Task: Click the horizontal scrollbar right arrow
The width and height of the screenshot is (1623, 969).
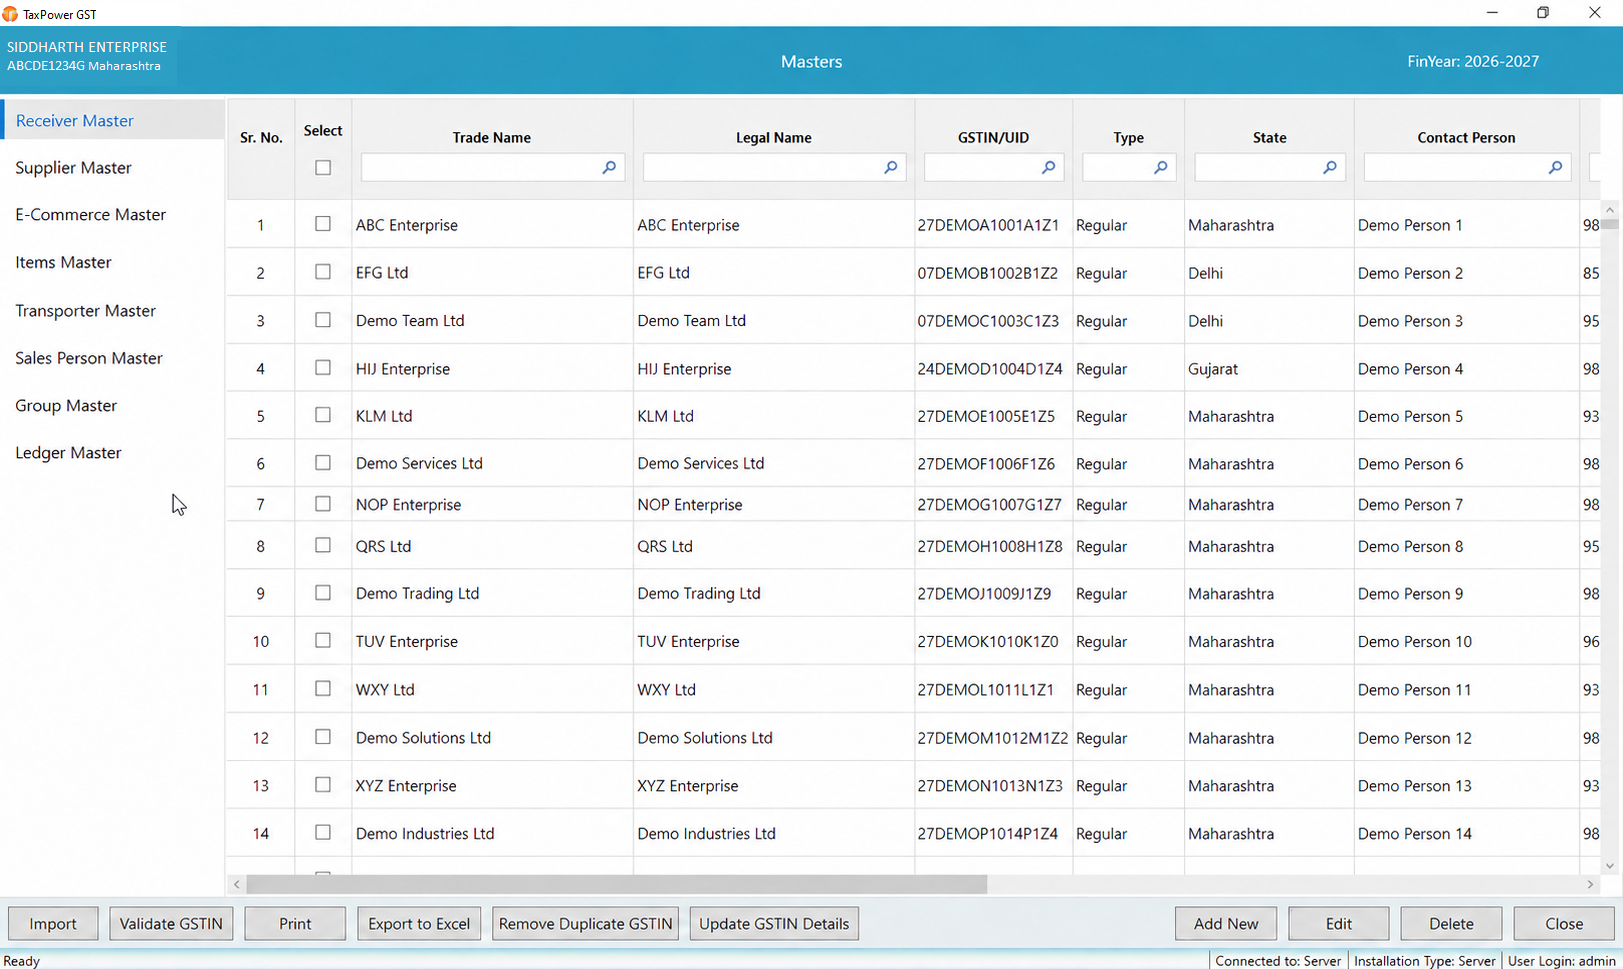Action: 1590,884
